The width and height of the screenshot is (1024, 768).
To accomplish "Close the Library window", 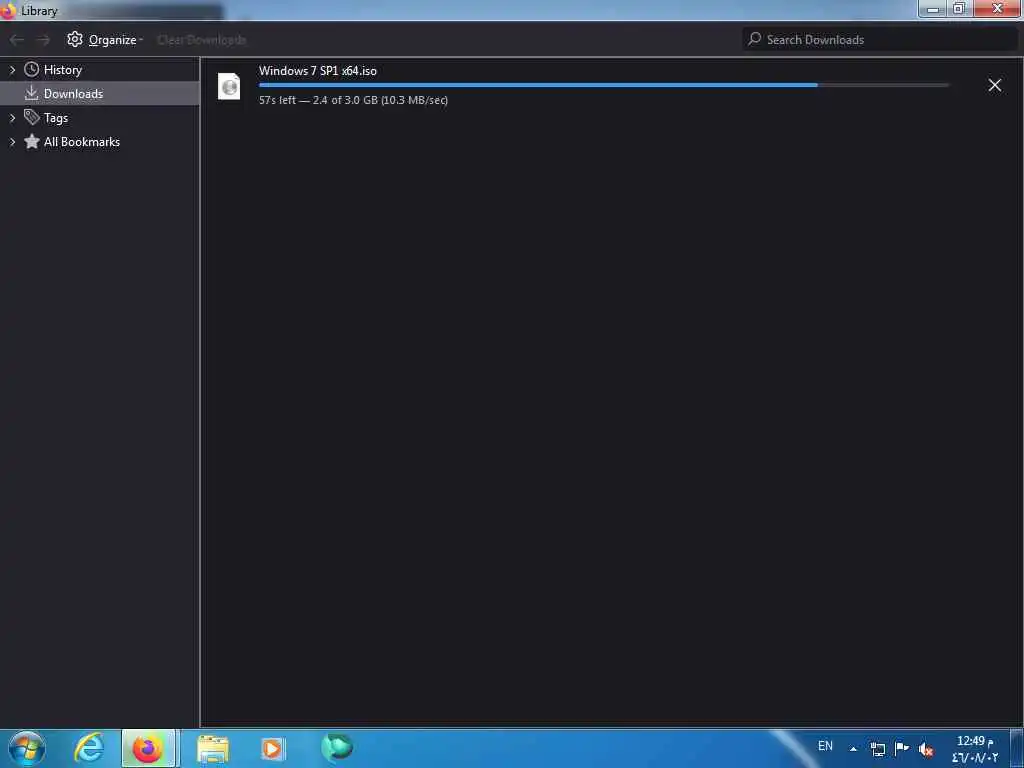I will pos(997,8).
